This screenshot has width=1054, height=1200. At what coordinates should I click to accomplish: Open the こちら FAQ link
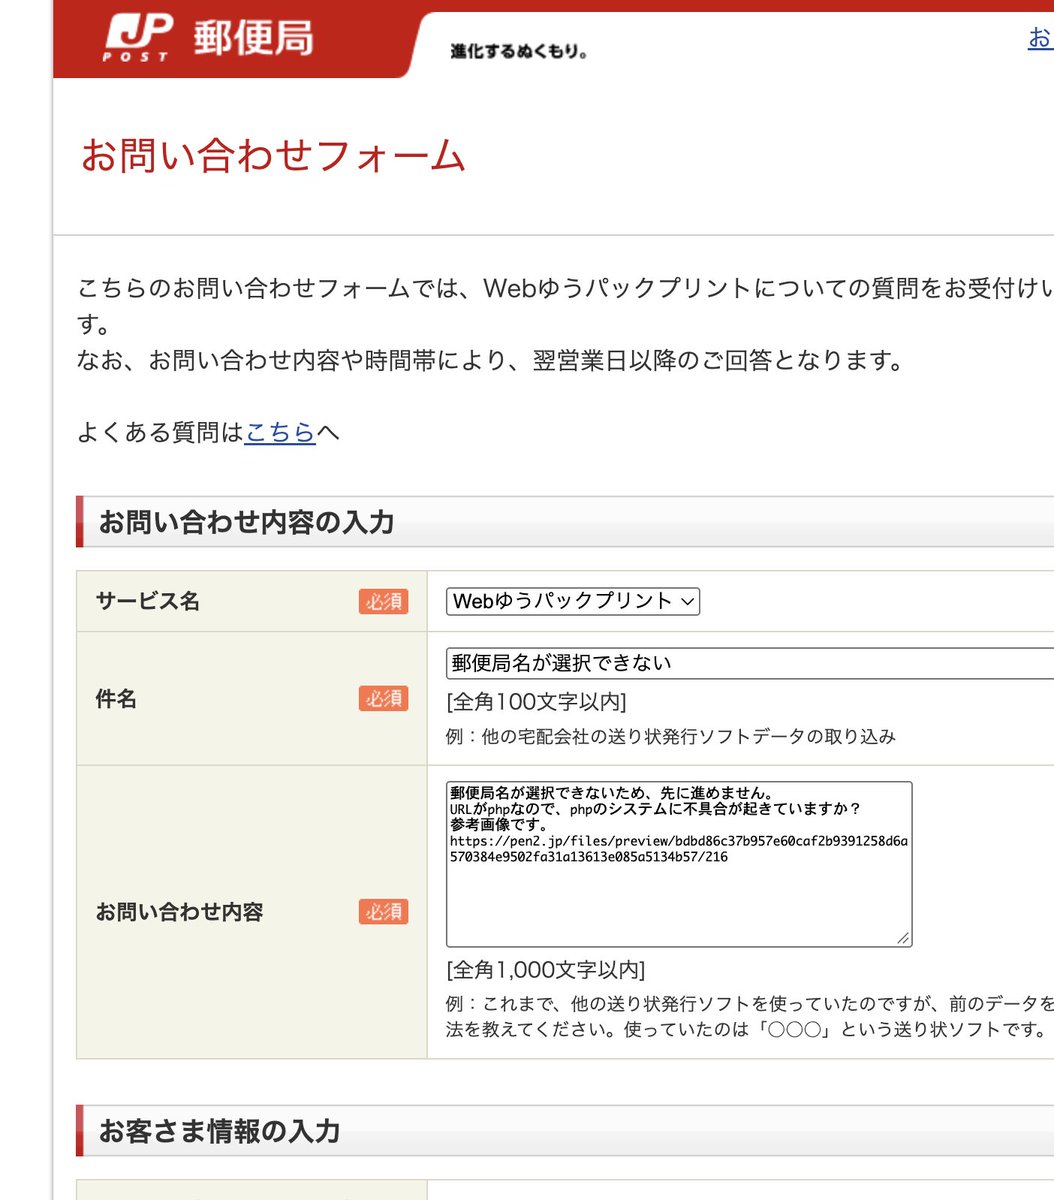point(280,432)
